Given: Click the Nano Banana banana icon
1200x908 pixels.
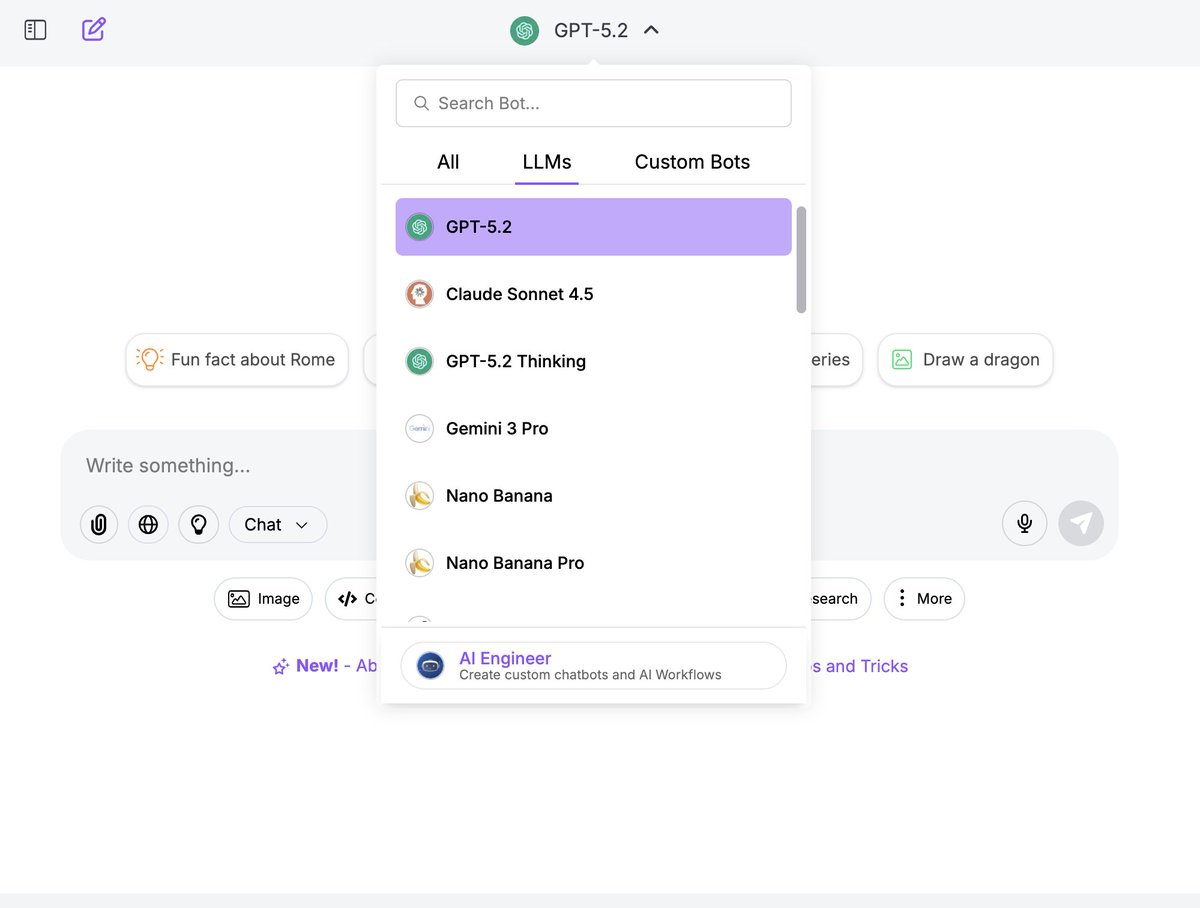Looking at the screenshot, I should coord(419,495).
